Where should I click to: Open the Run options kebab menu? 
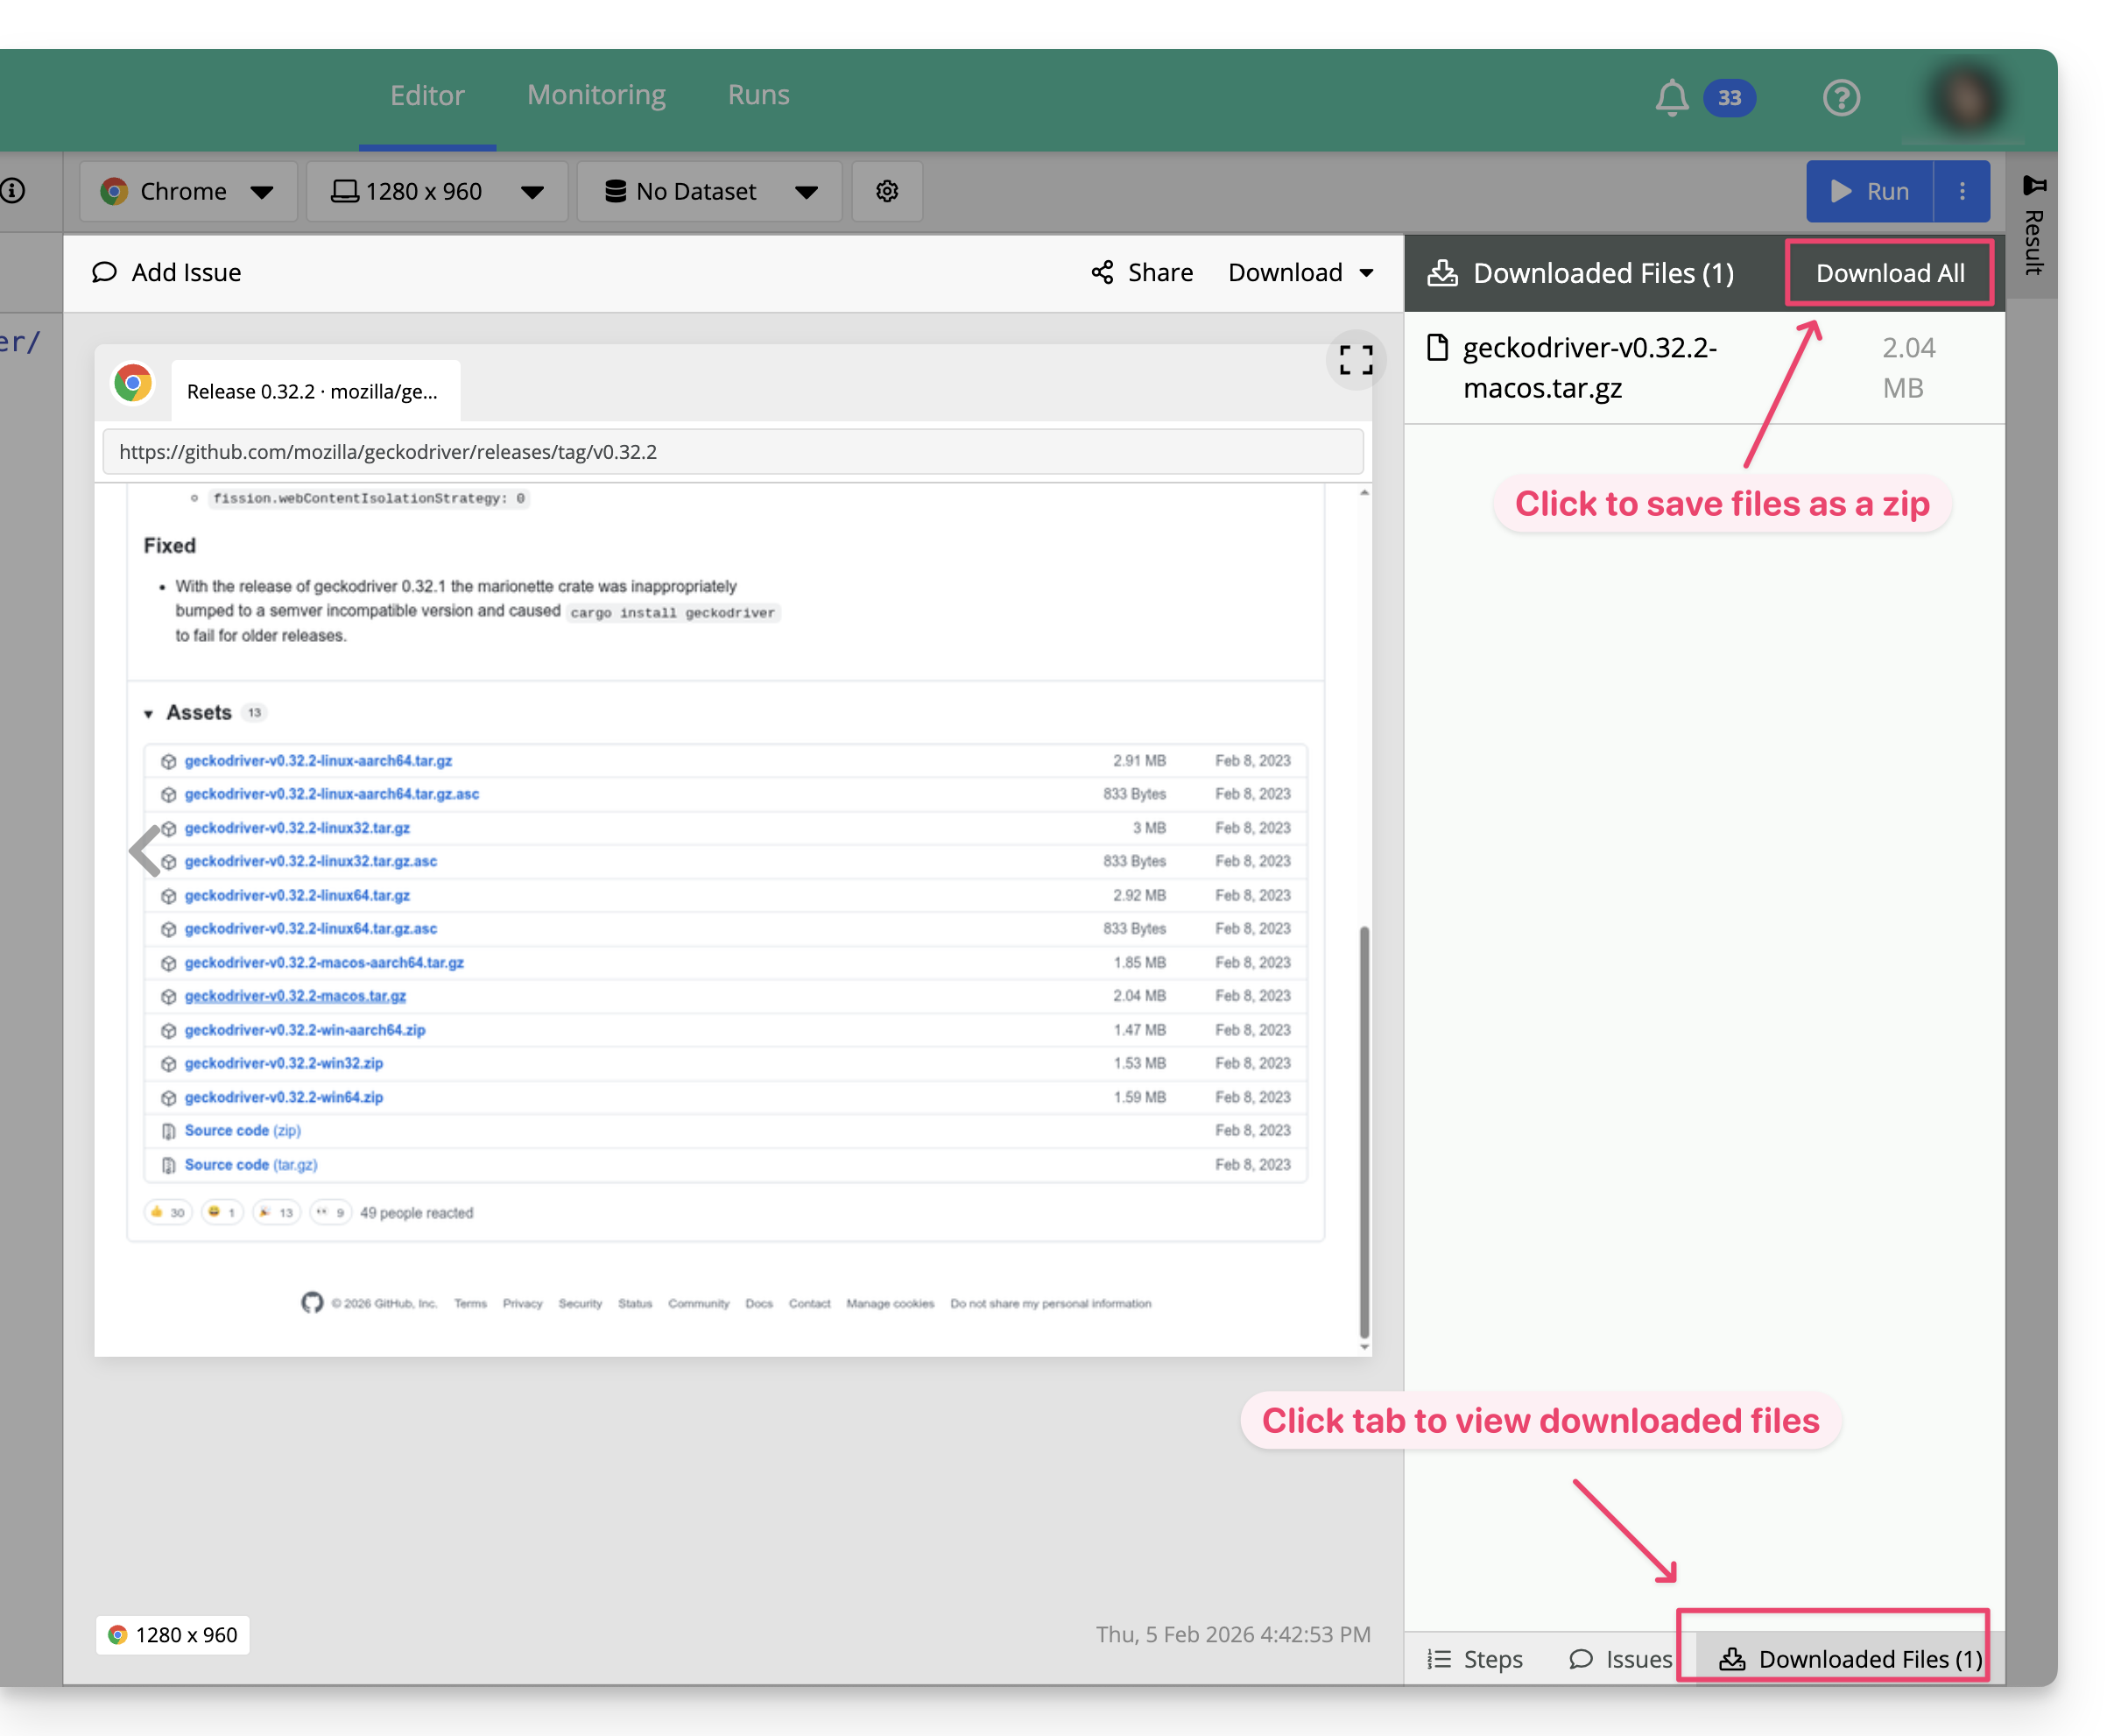[1961, 191]
